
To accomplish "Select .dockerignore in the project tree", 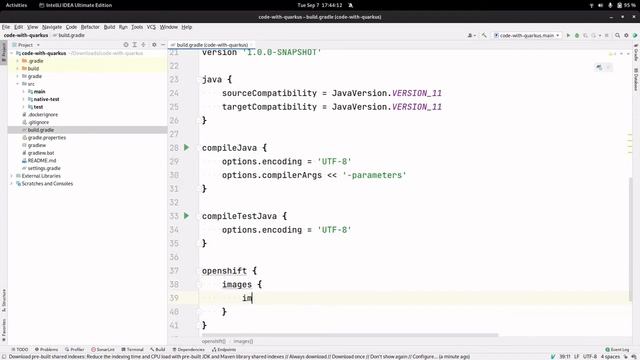I will pos(43,115).
